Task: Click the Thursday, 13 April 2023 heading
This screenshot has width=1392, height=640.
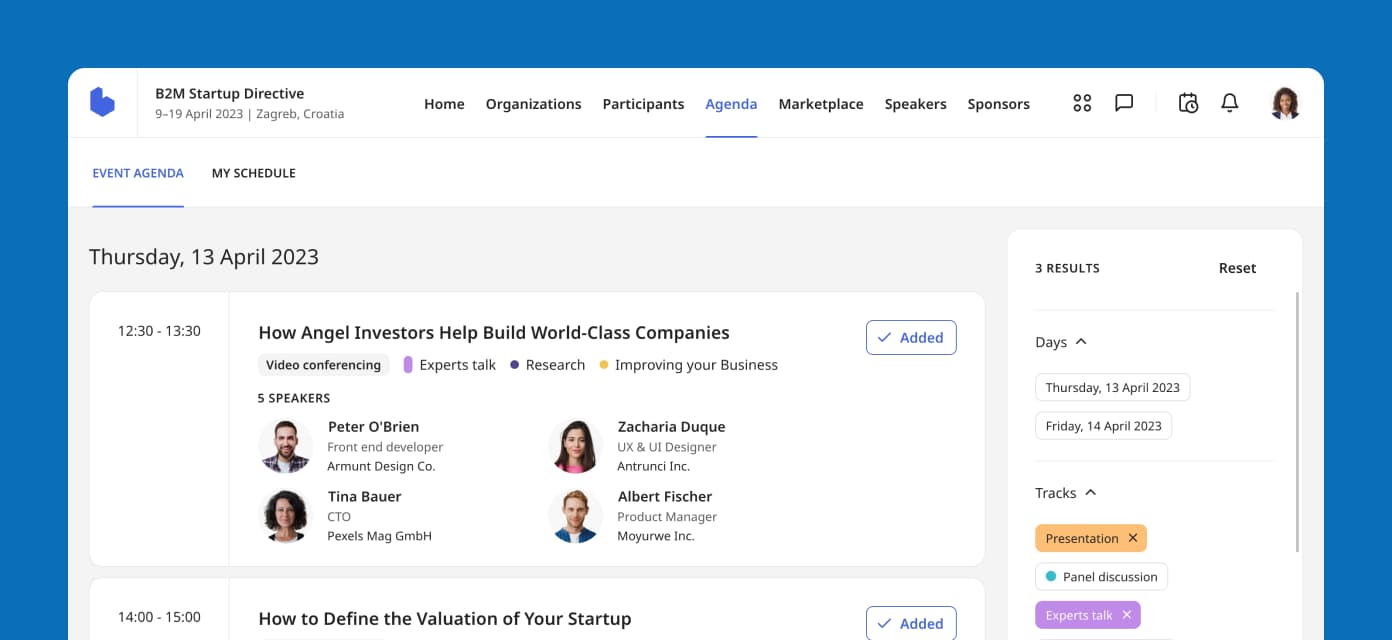Action: click(204, 257)
